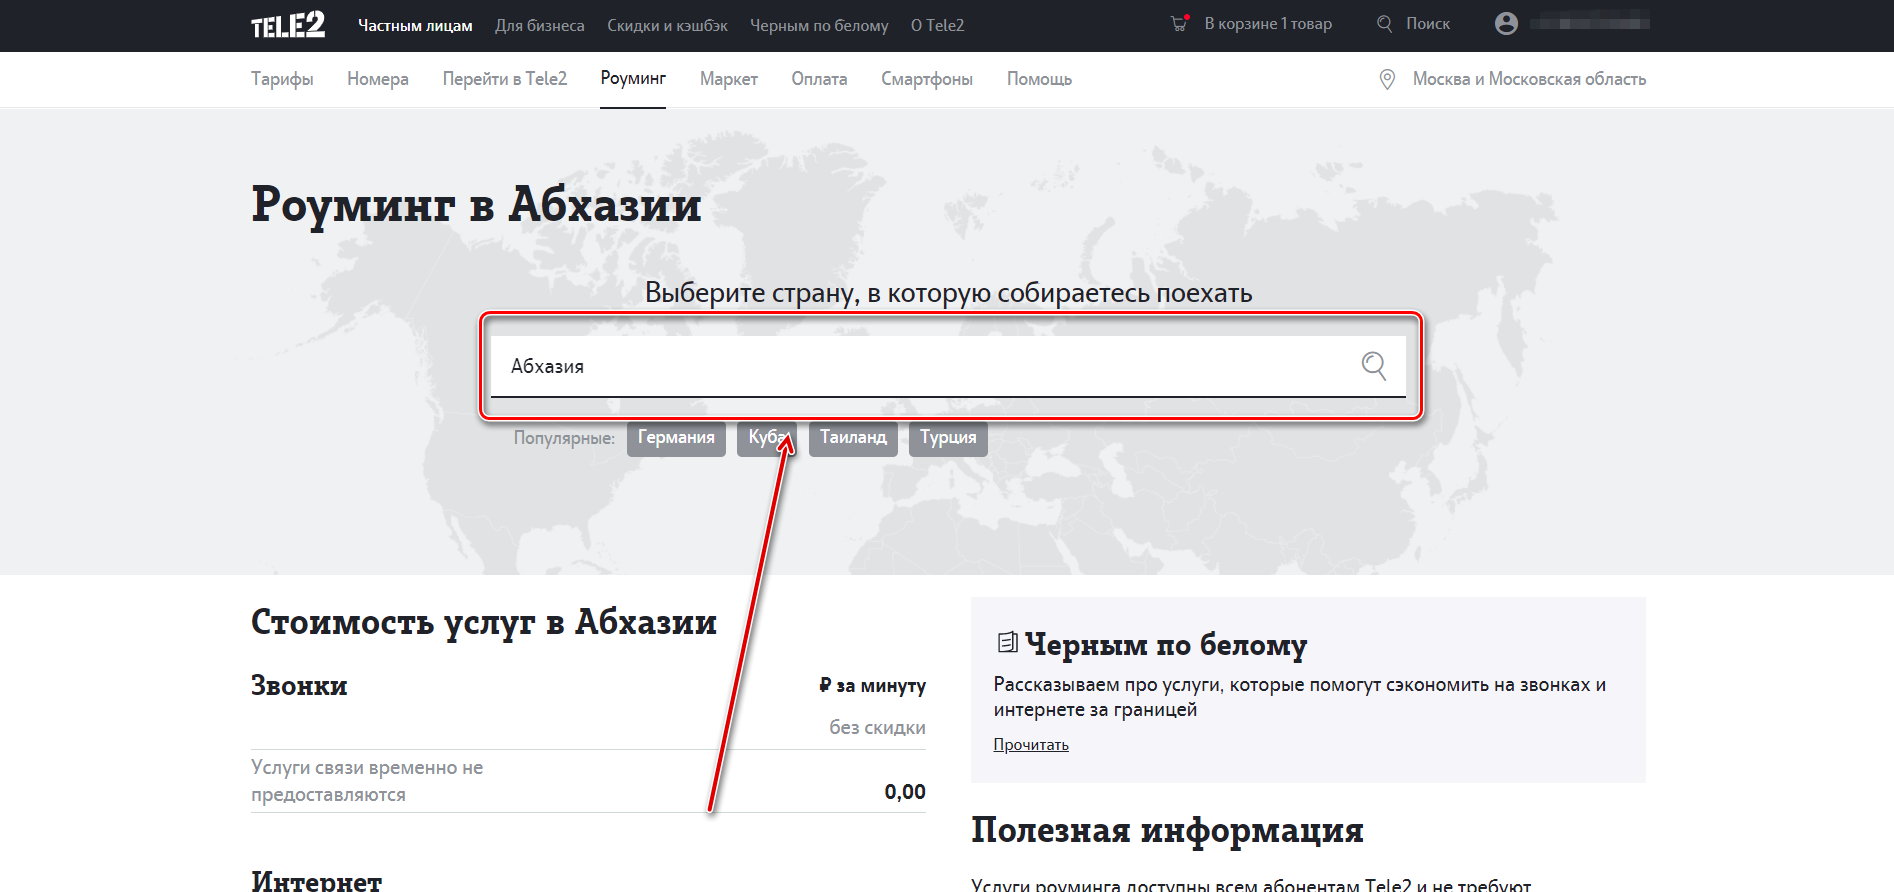The width and height of the screenshot is (1894, 892).
Task: Click the search magnifier icon in header
Action: click(1384, 24)
